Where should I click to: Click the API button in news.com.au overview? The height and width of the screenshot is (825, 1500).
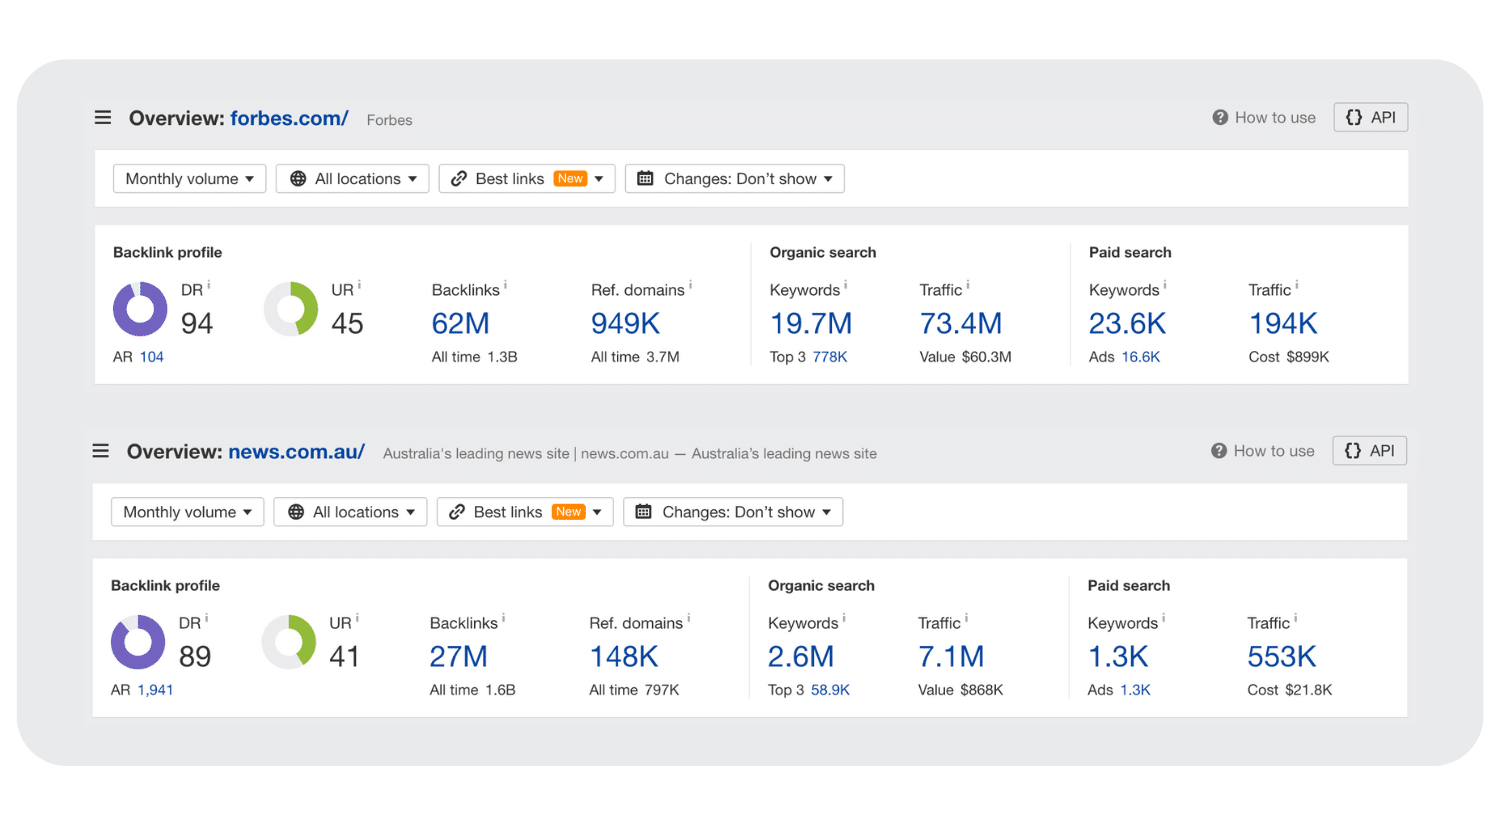1370,451
